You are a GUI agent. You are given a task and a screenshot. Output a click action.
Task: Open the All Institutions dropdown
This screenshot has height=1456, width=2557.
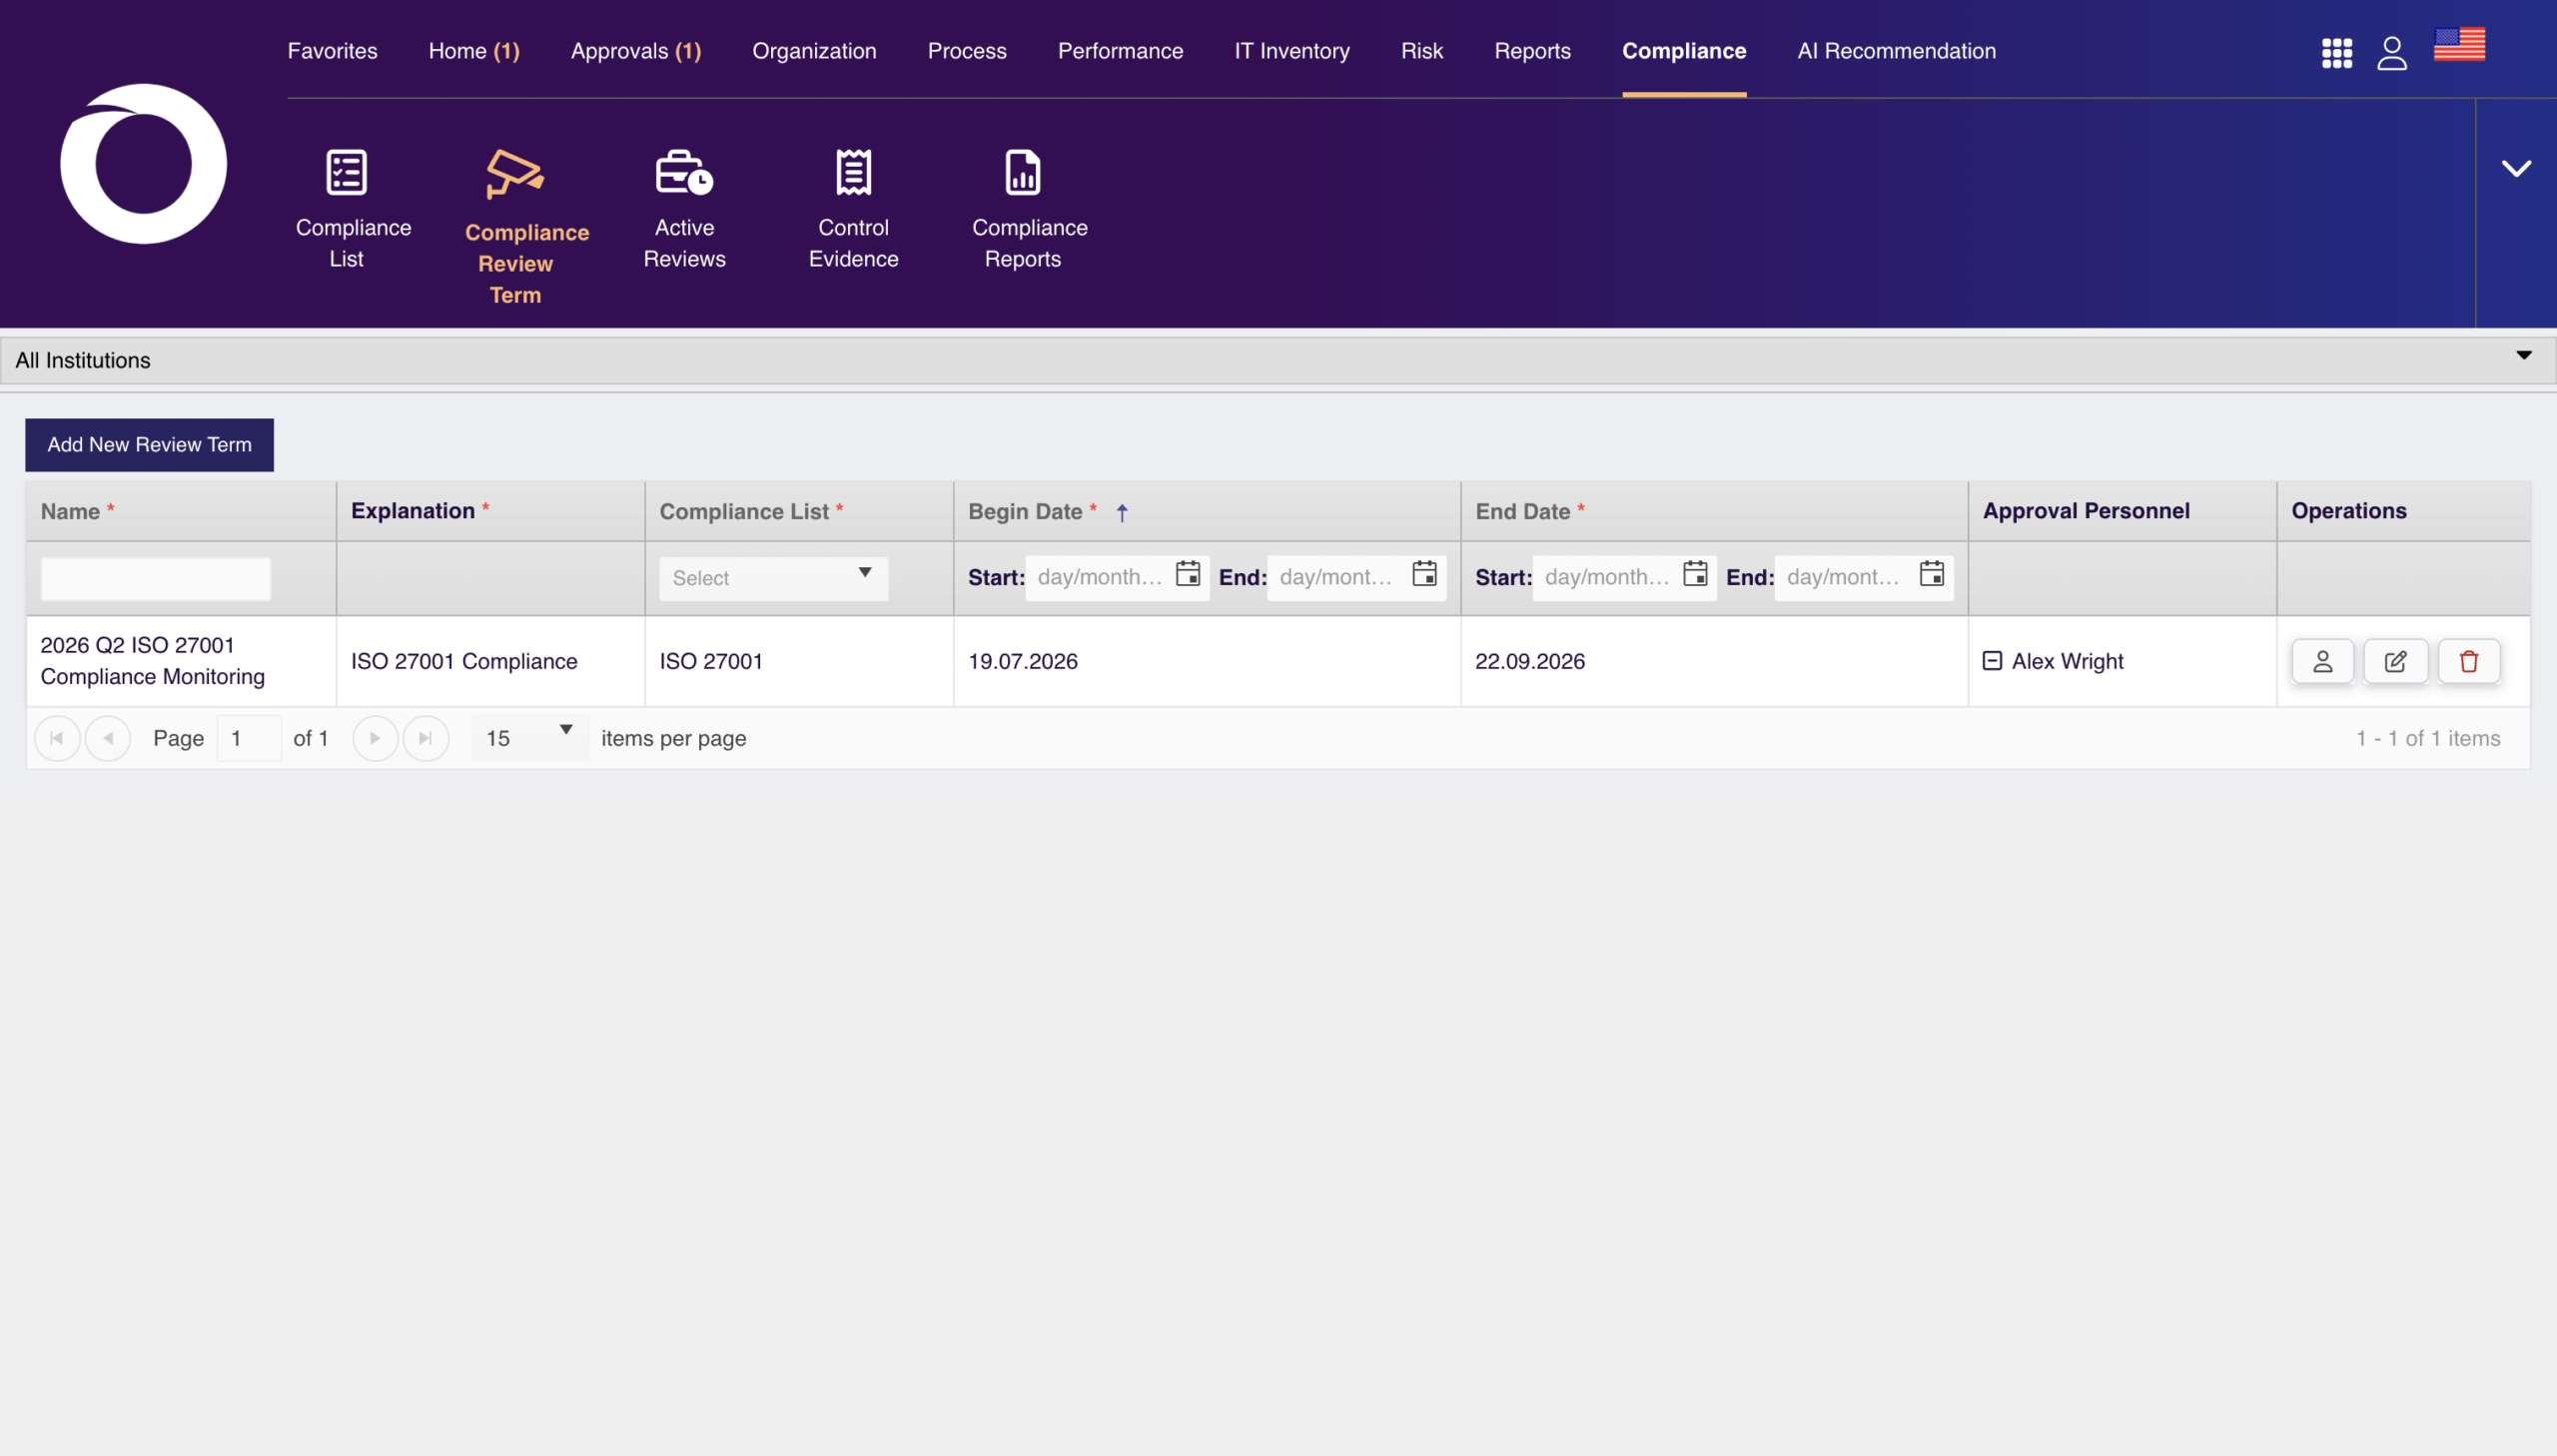tap(1278, 360)
